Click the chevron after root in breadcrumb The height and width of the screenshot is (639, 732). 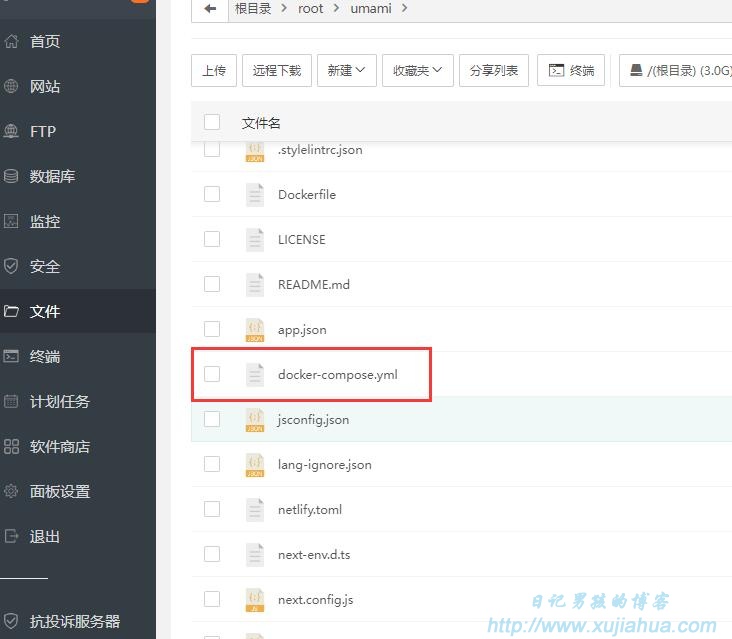[x=336, y=8]
